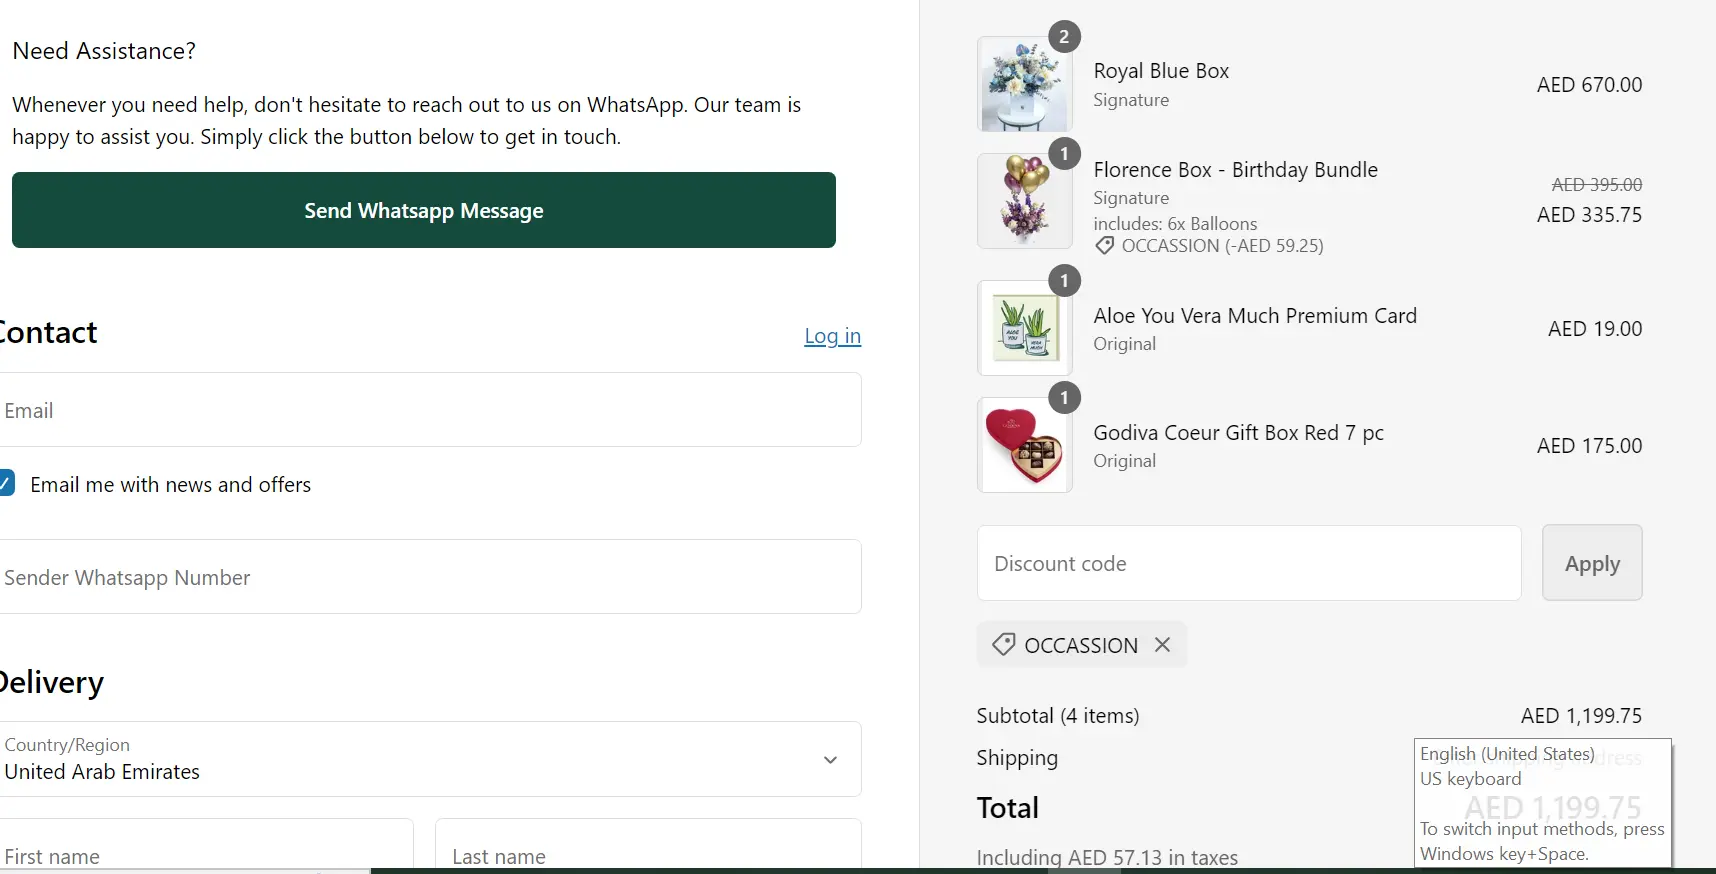This screenshot has width=1716, height=874.
Task: Click the Send Whatsapp Message button
Action: (424, 210)
